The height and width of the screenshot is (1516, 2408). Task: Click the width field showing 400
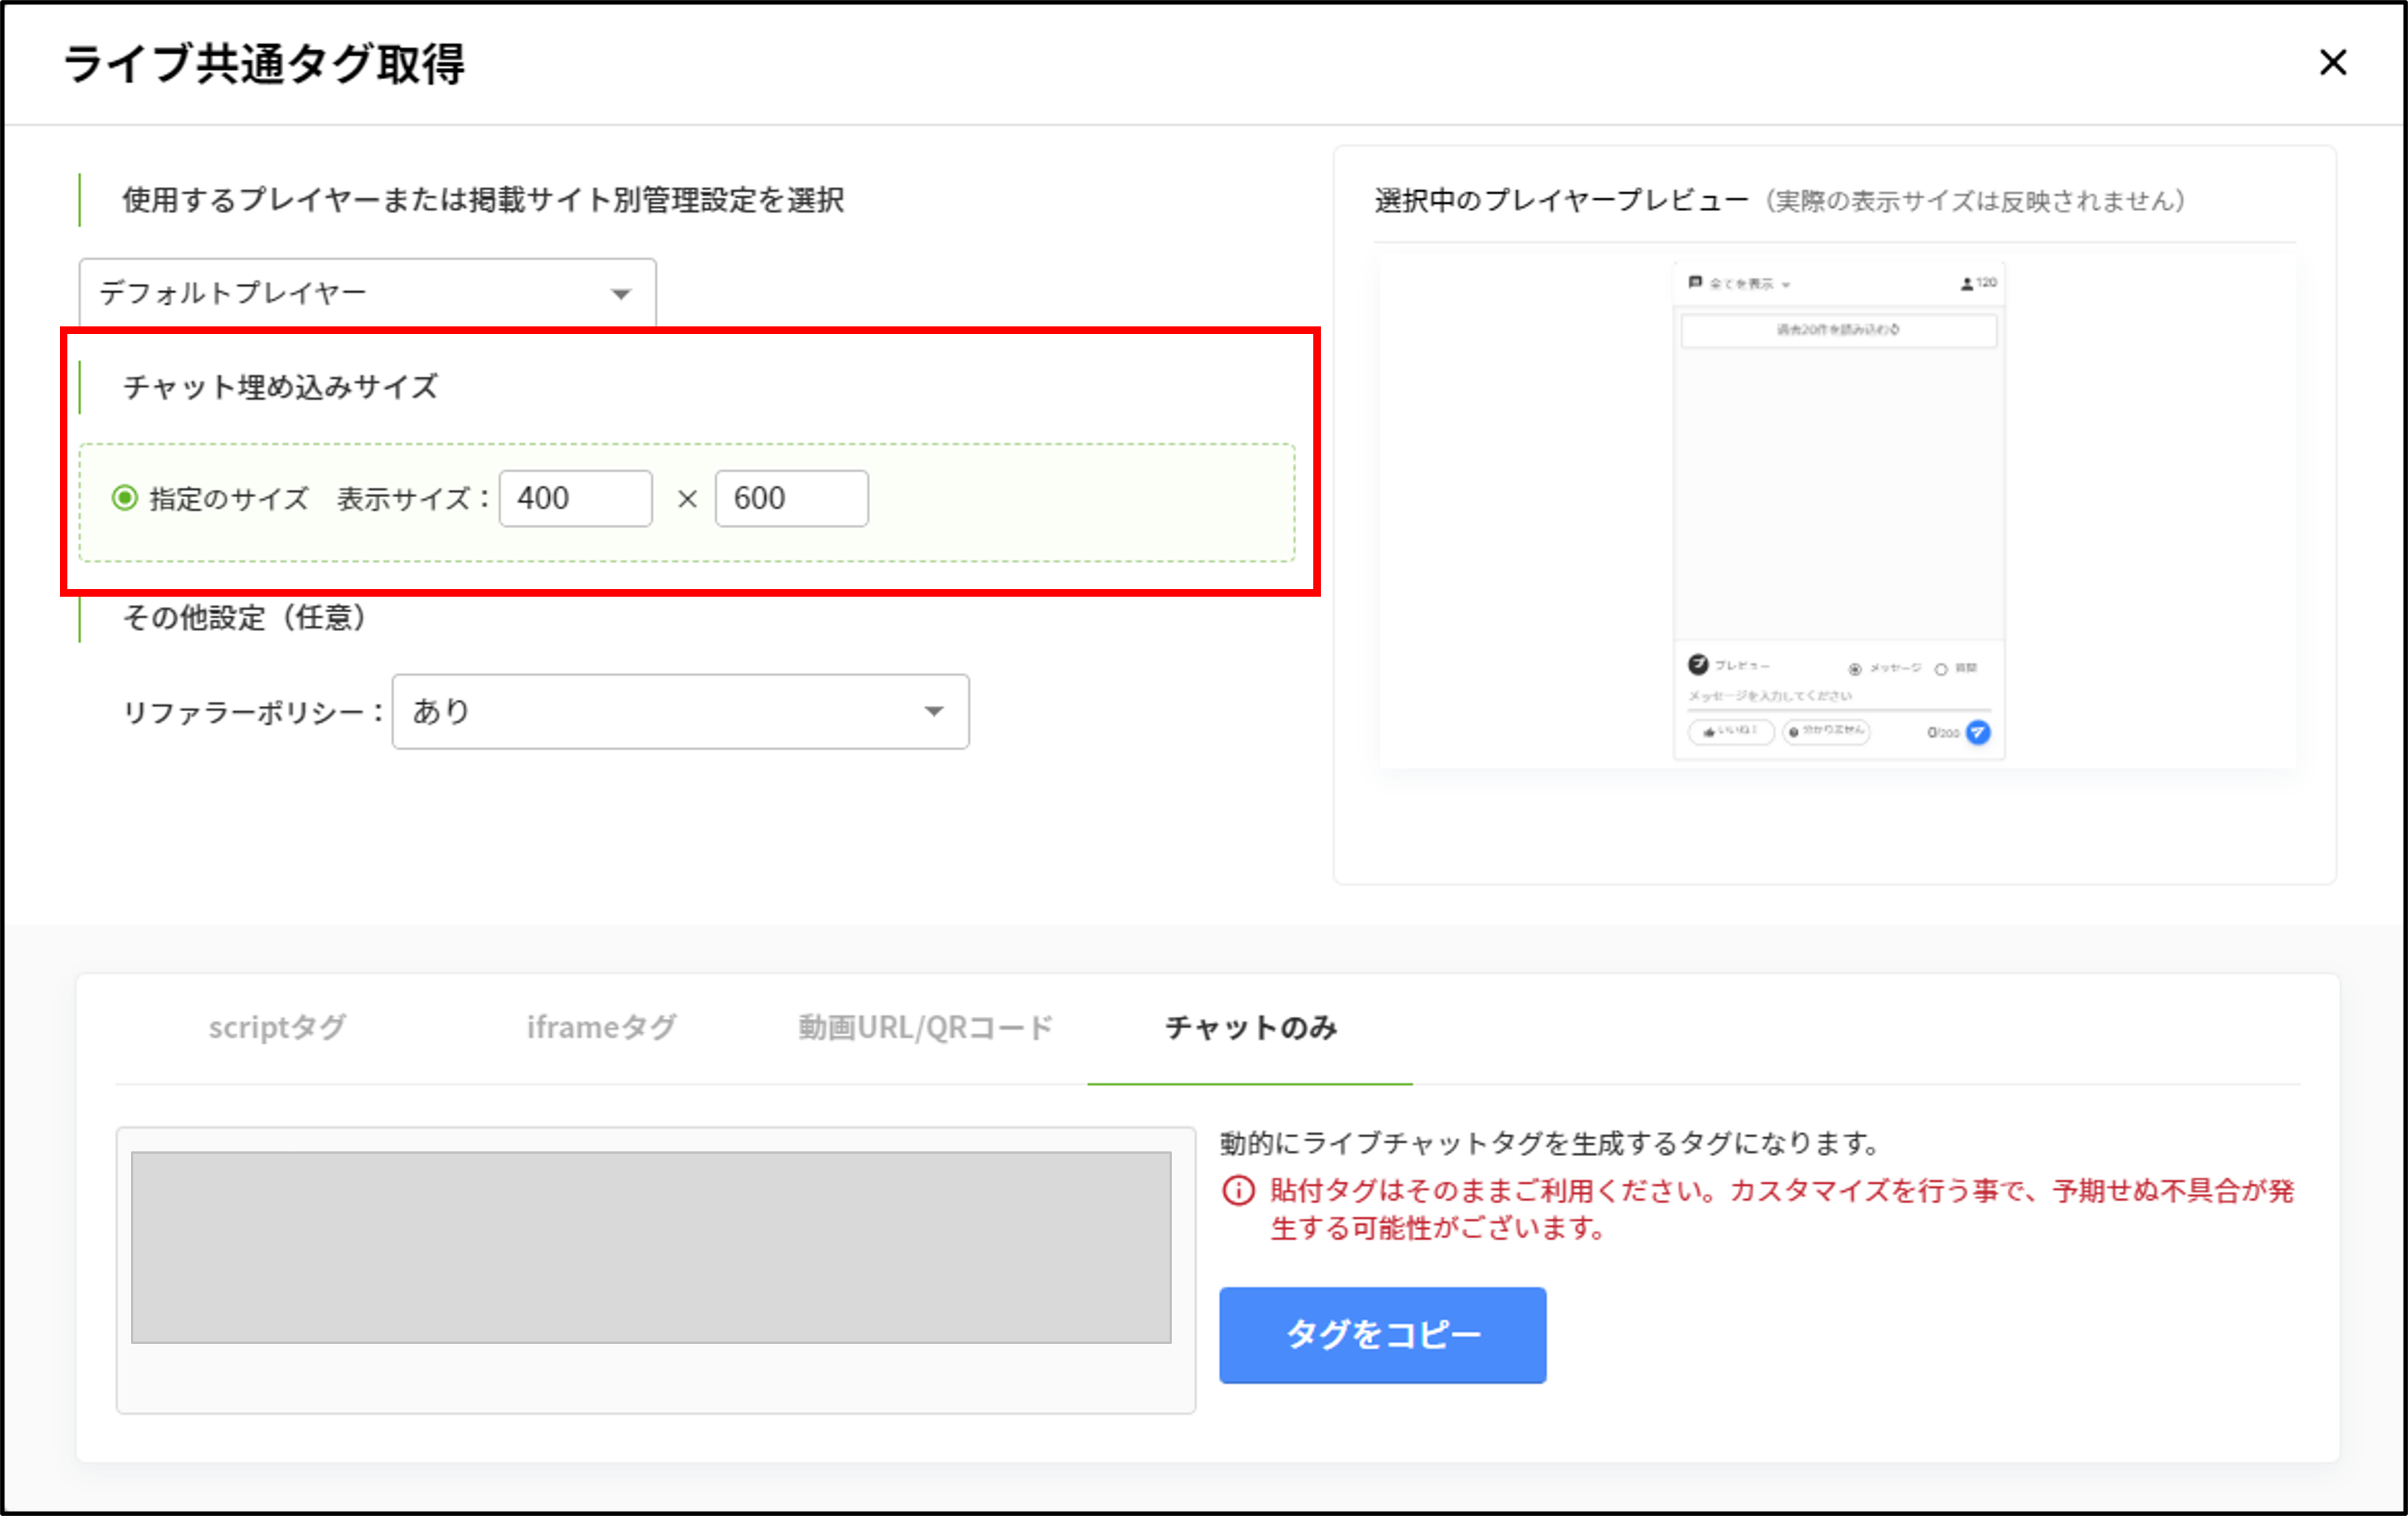click(x=576, y=498)
